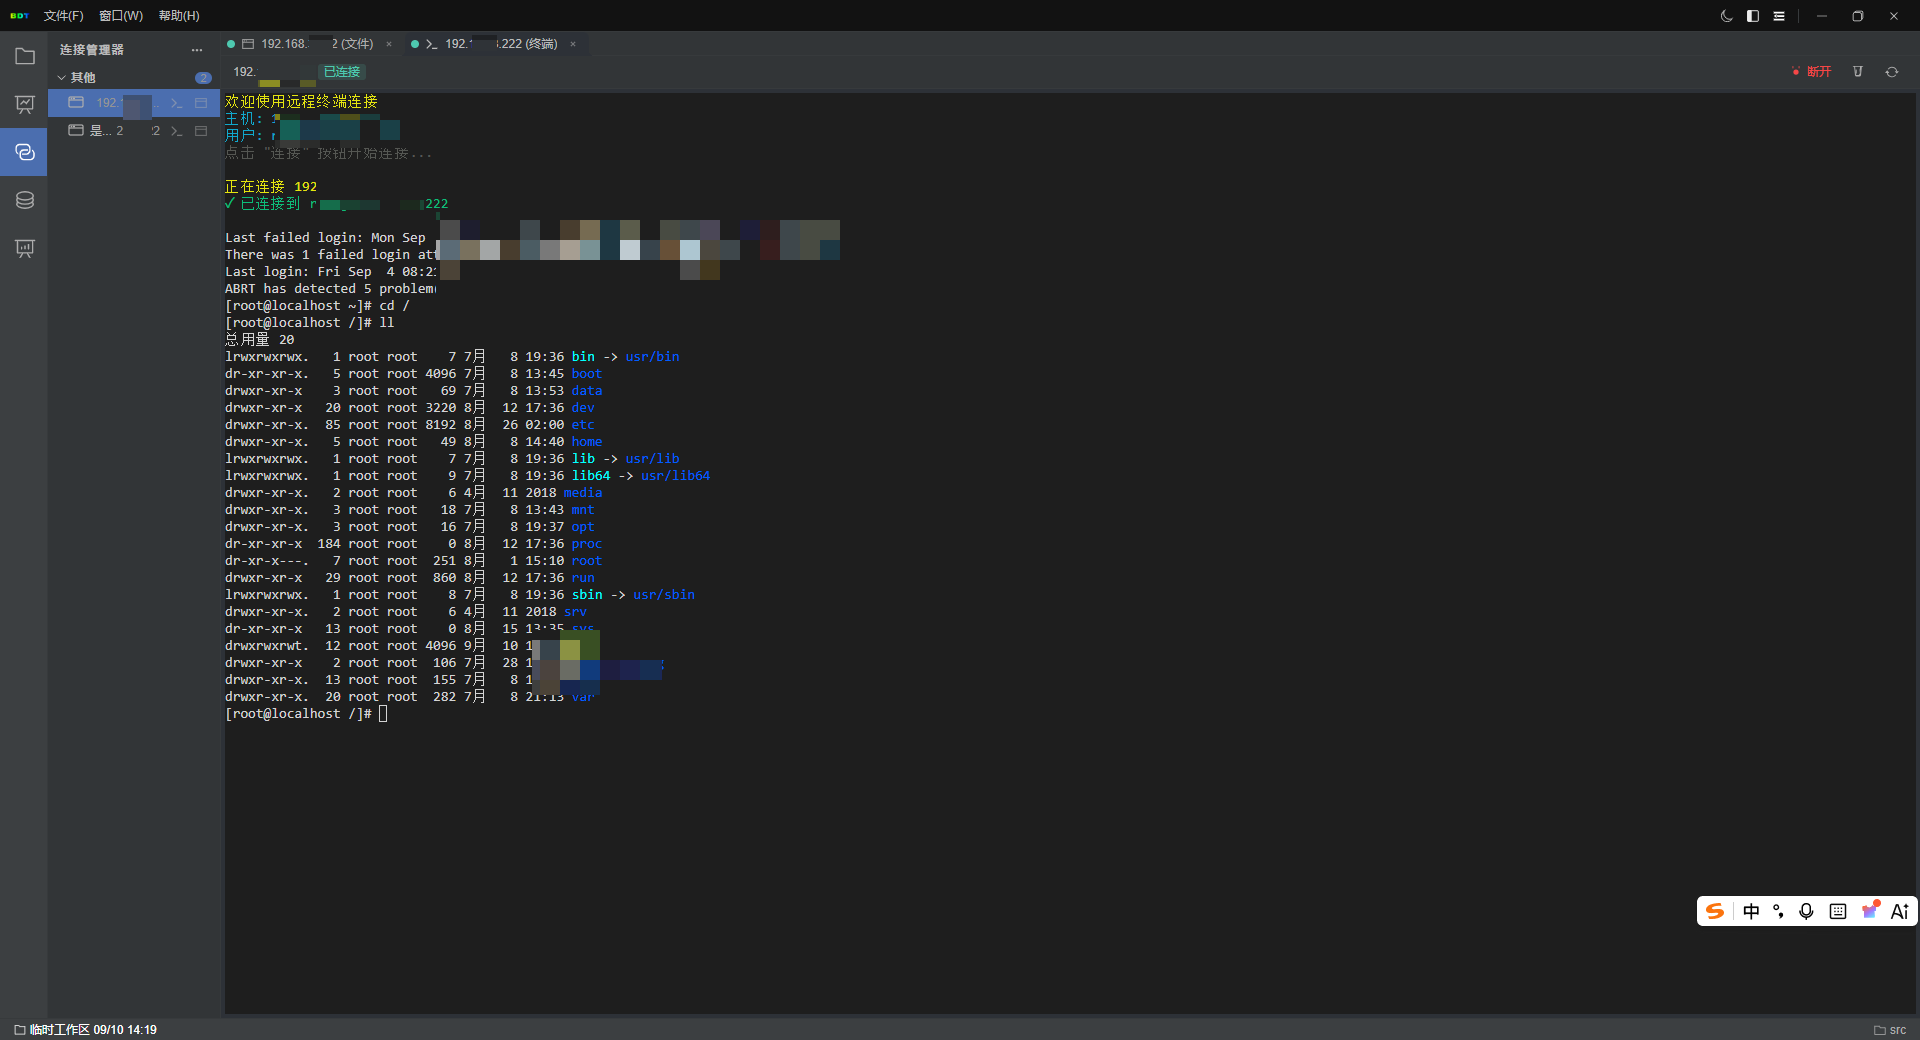The width and height of the screenshot is (1920, 1040).
Task: Open a terminal for the highlighted 192 connection
Action: coord(177,103)
